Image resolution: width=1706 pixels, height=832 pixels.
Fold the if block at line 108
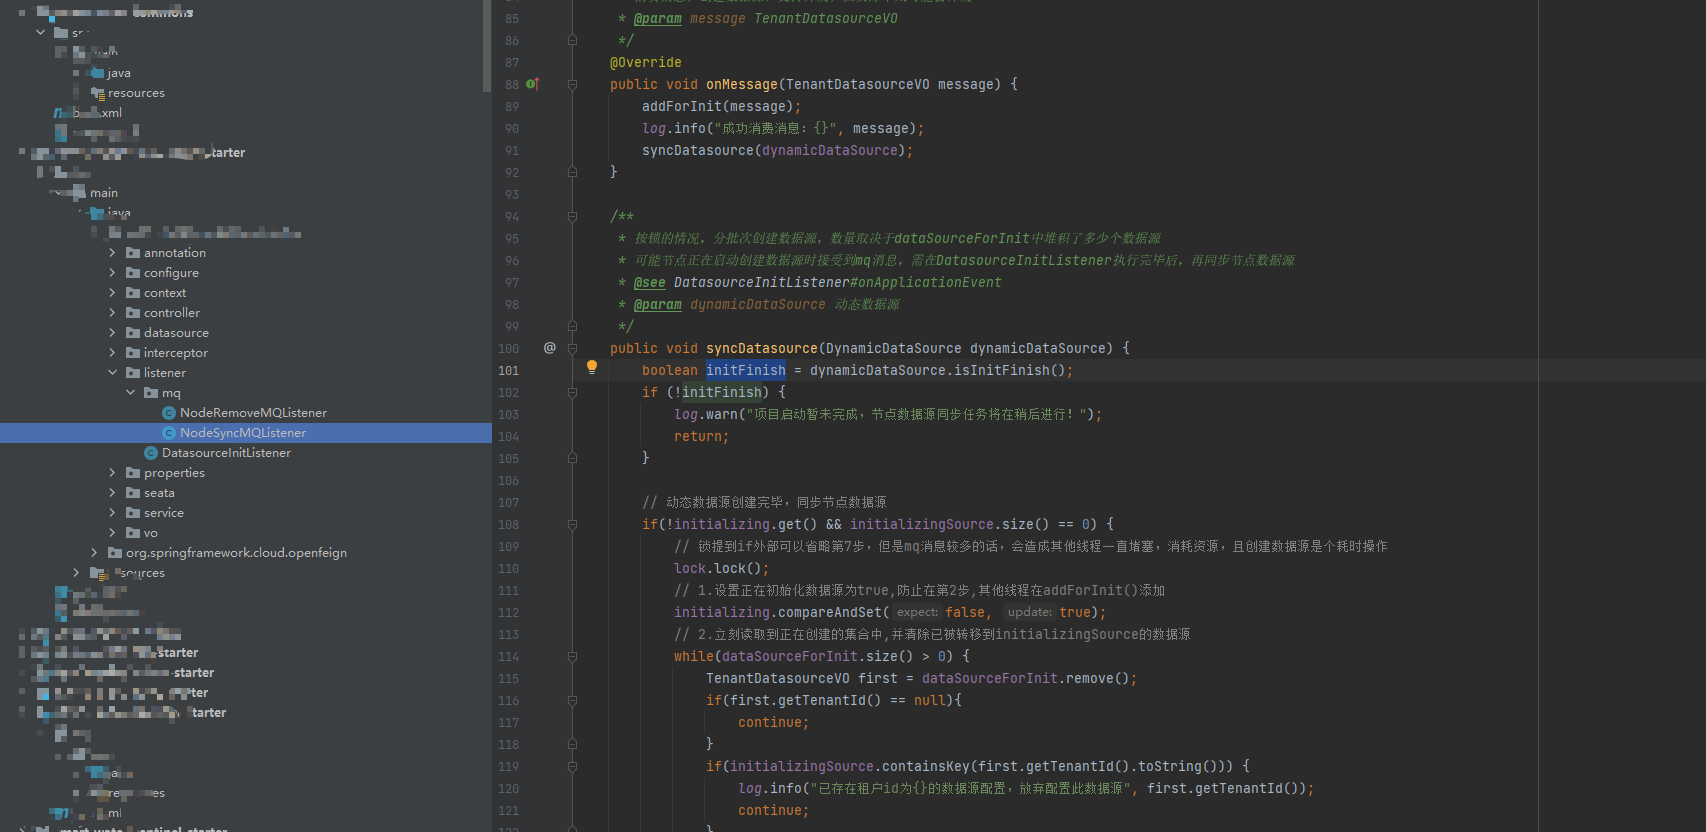pyautogui.click(x=572, y=525)
